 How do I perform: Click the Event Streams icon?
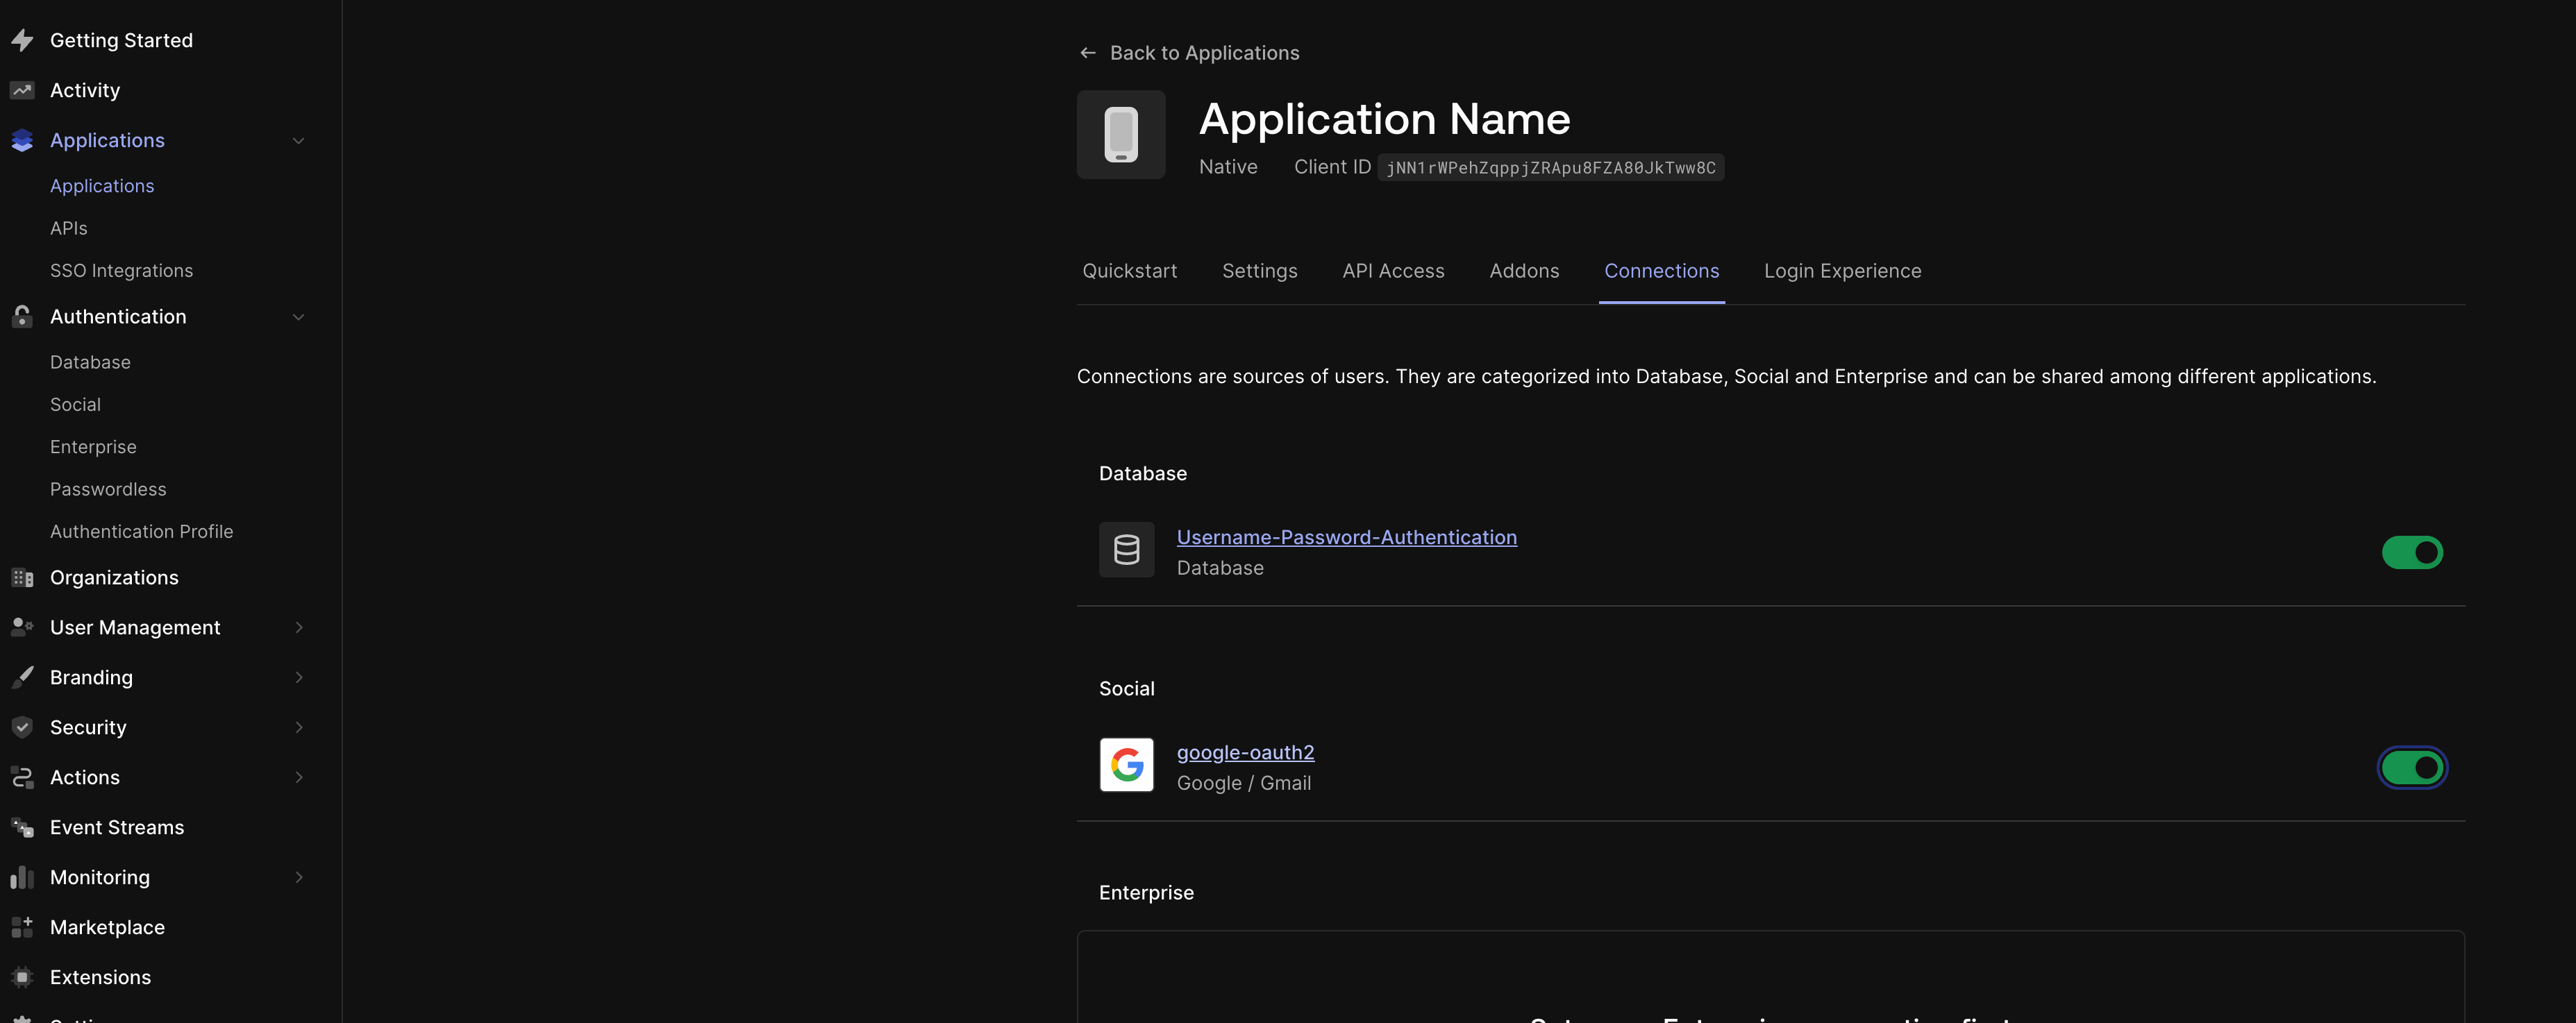pos(22,827)
